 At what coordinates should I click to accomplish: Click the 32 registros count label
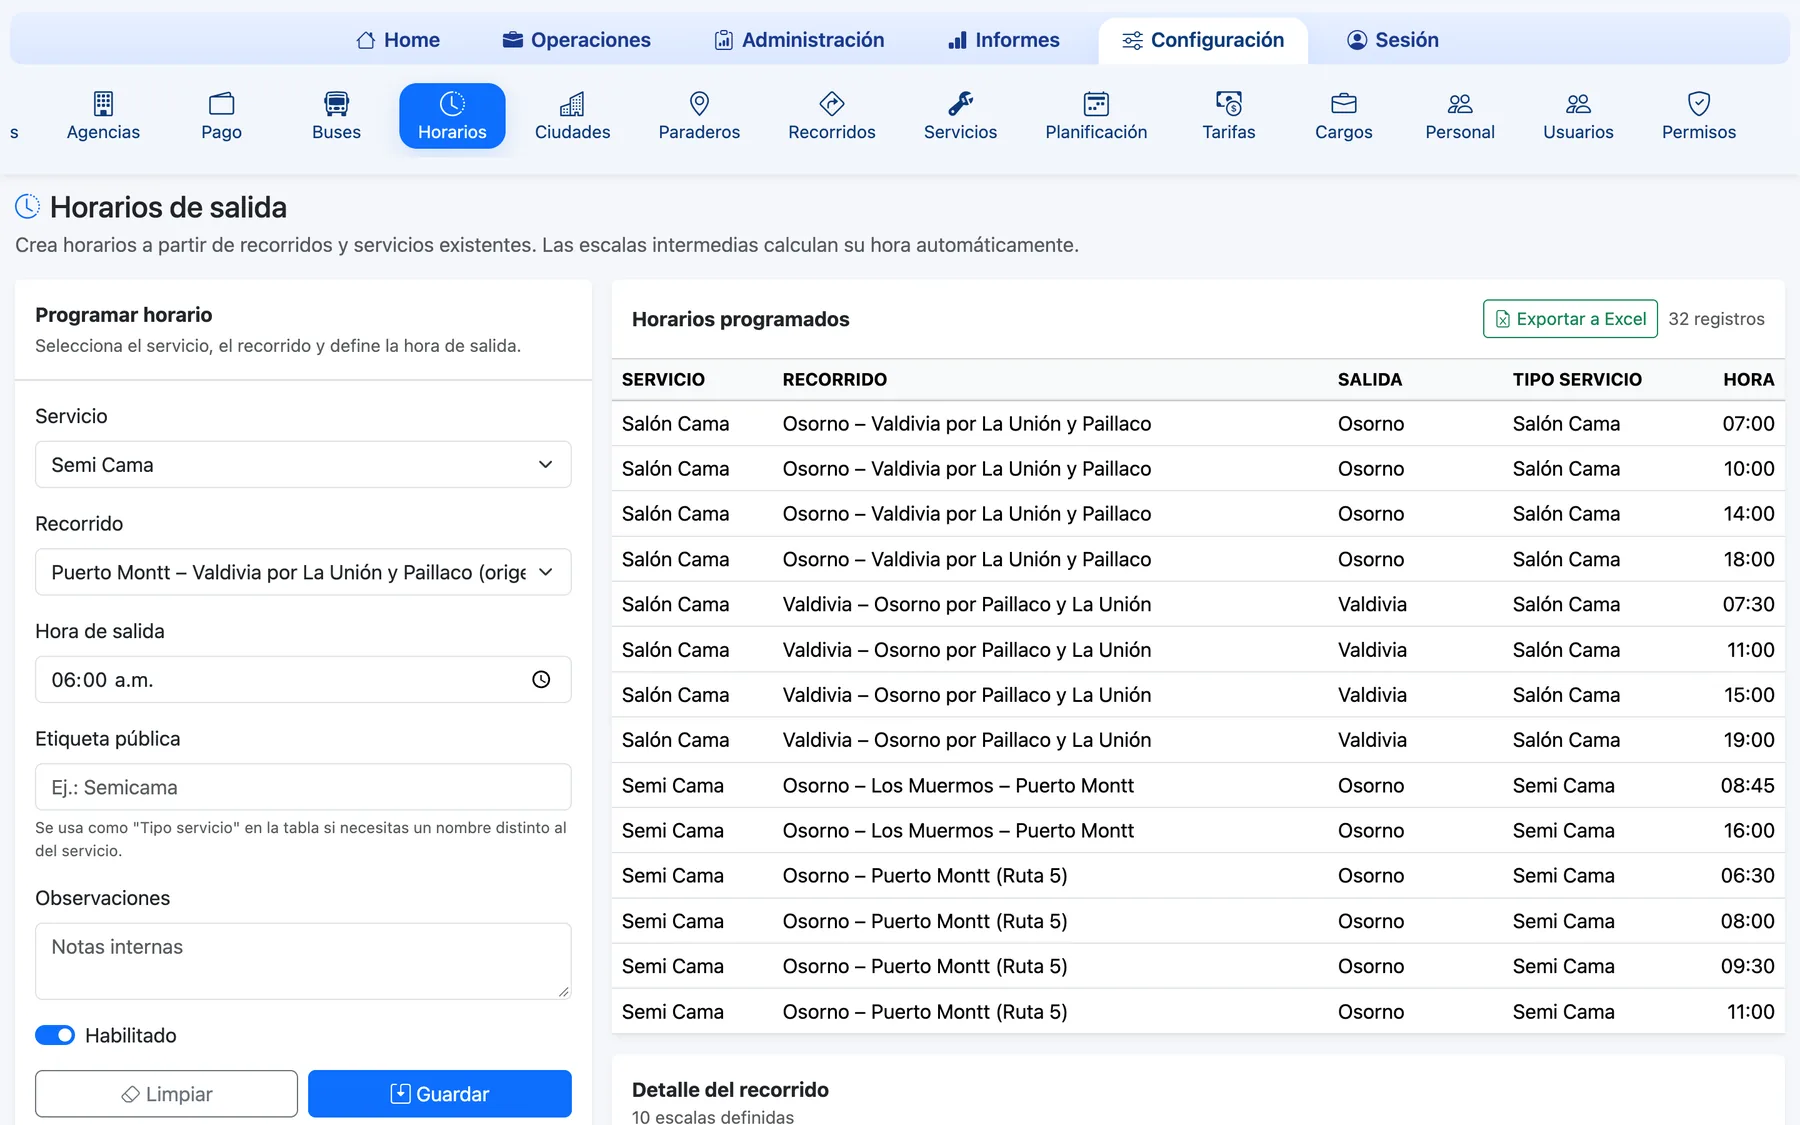pos(1716,319)
